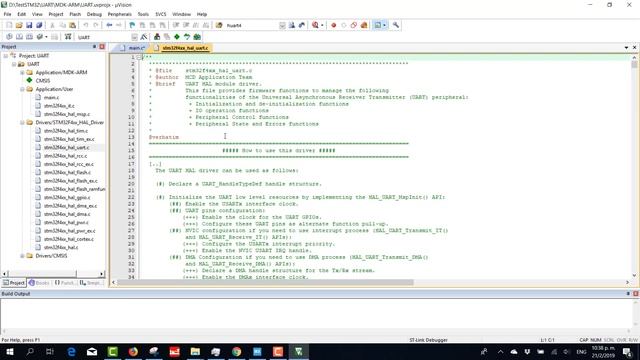Select main.c in the project tree
Viewport: 640px width, 360px height.
pos(51,98)
